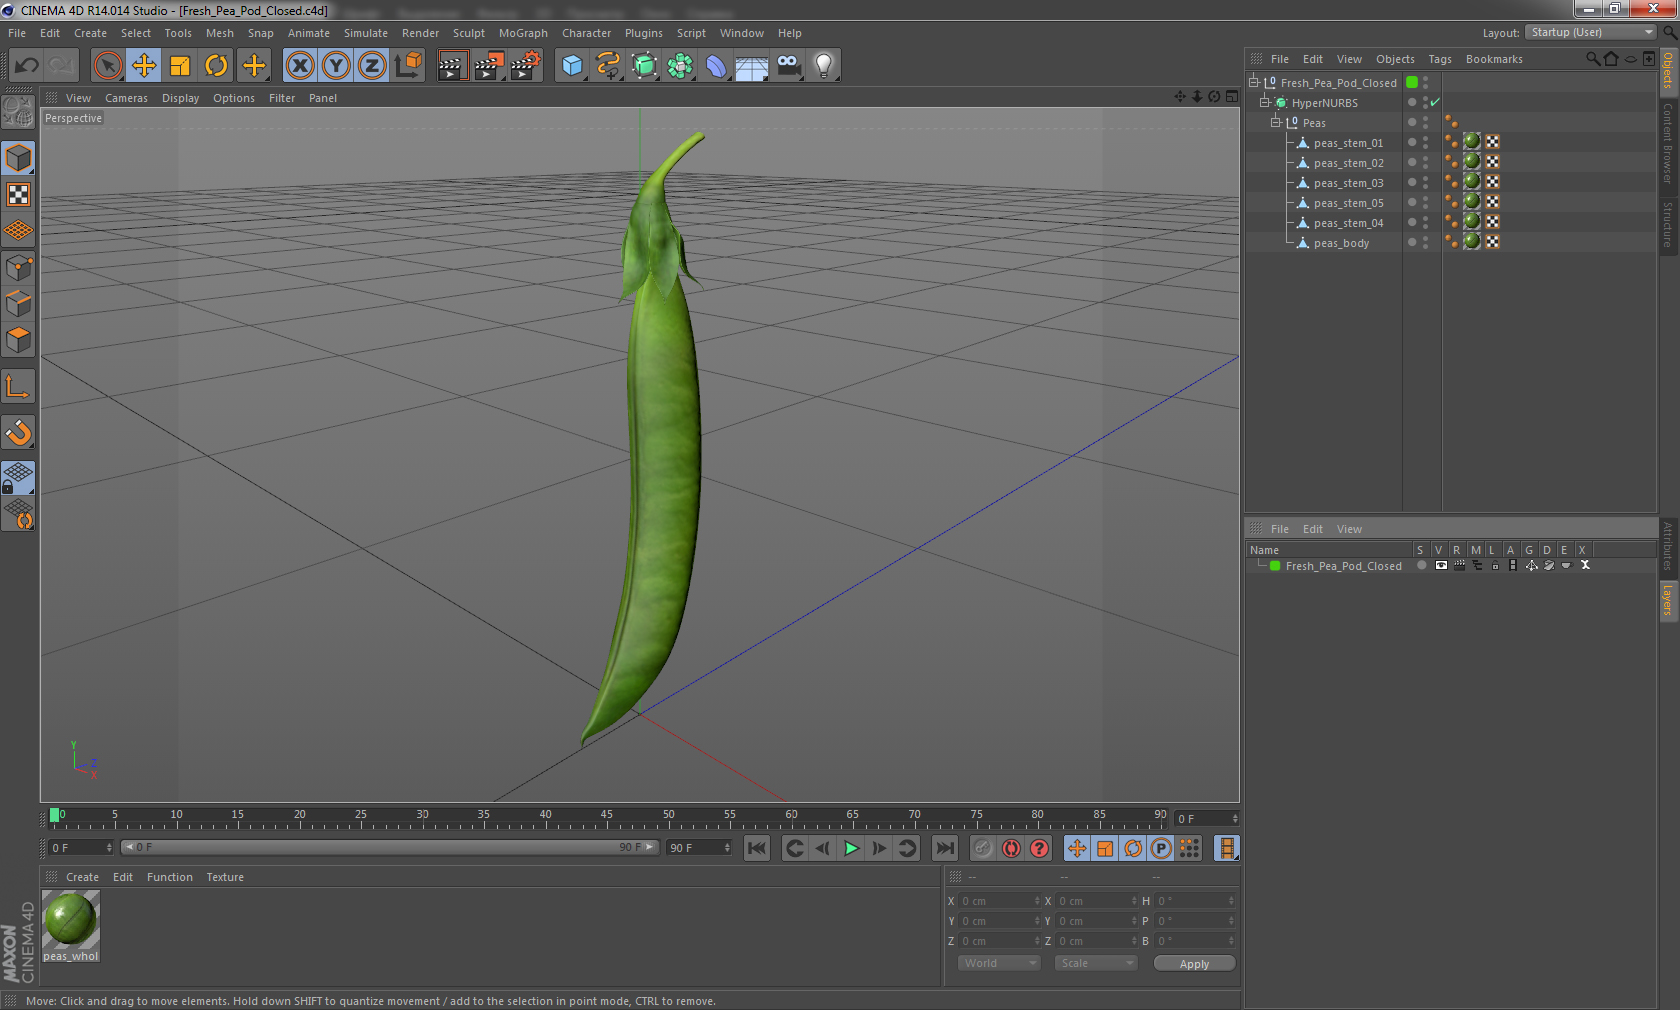This screenshot has height=1010, width=1680.
Task: Toggle Autokeying button
Action: tap(1011, 848)
